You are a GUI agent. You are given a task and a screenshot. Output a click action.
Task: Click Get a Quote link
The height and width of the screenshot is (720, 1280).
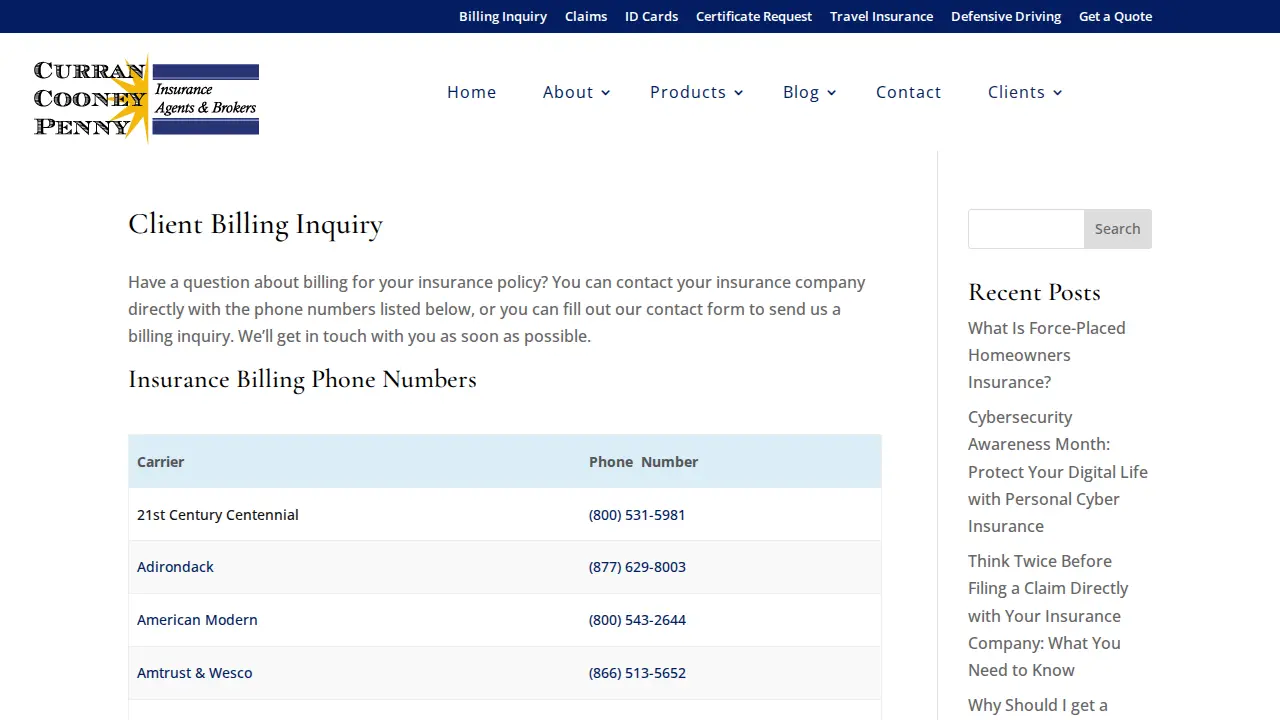1115,16
